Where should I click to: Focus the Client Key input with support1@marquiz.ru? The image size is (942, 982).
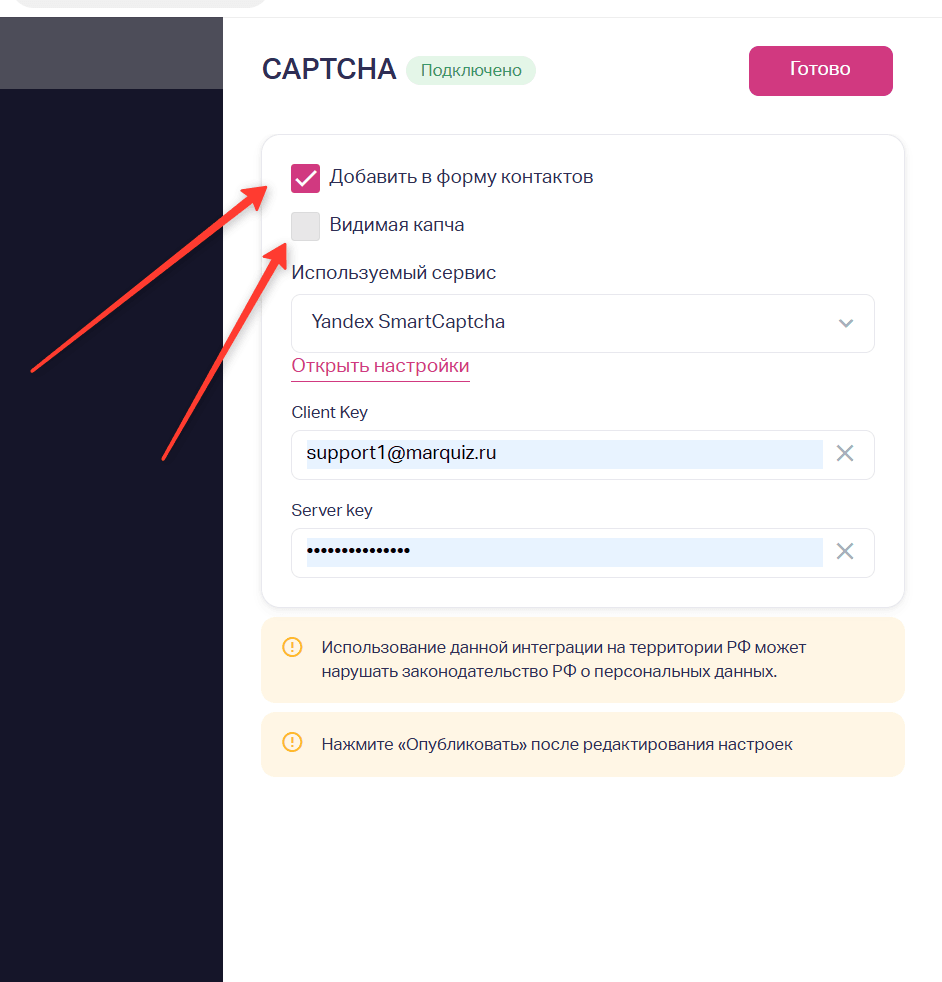[564, 454]
